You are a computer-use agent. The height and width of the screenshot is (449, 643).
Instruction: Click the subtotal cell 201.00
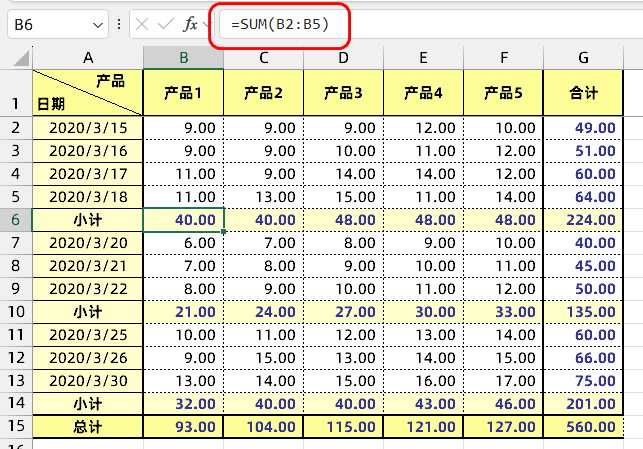pos(583,403)
